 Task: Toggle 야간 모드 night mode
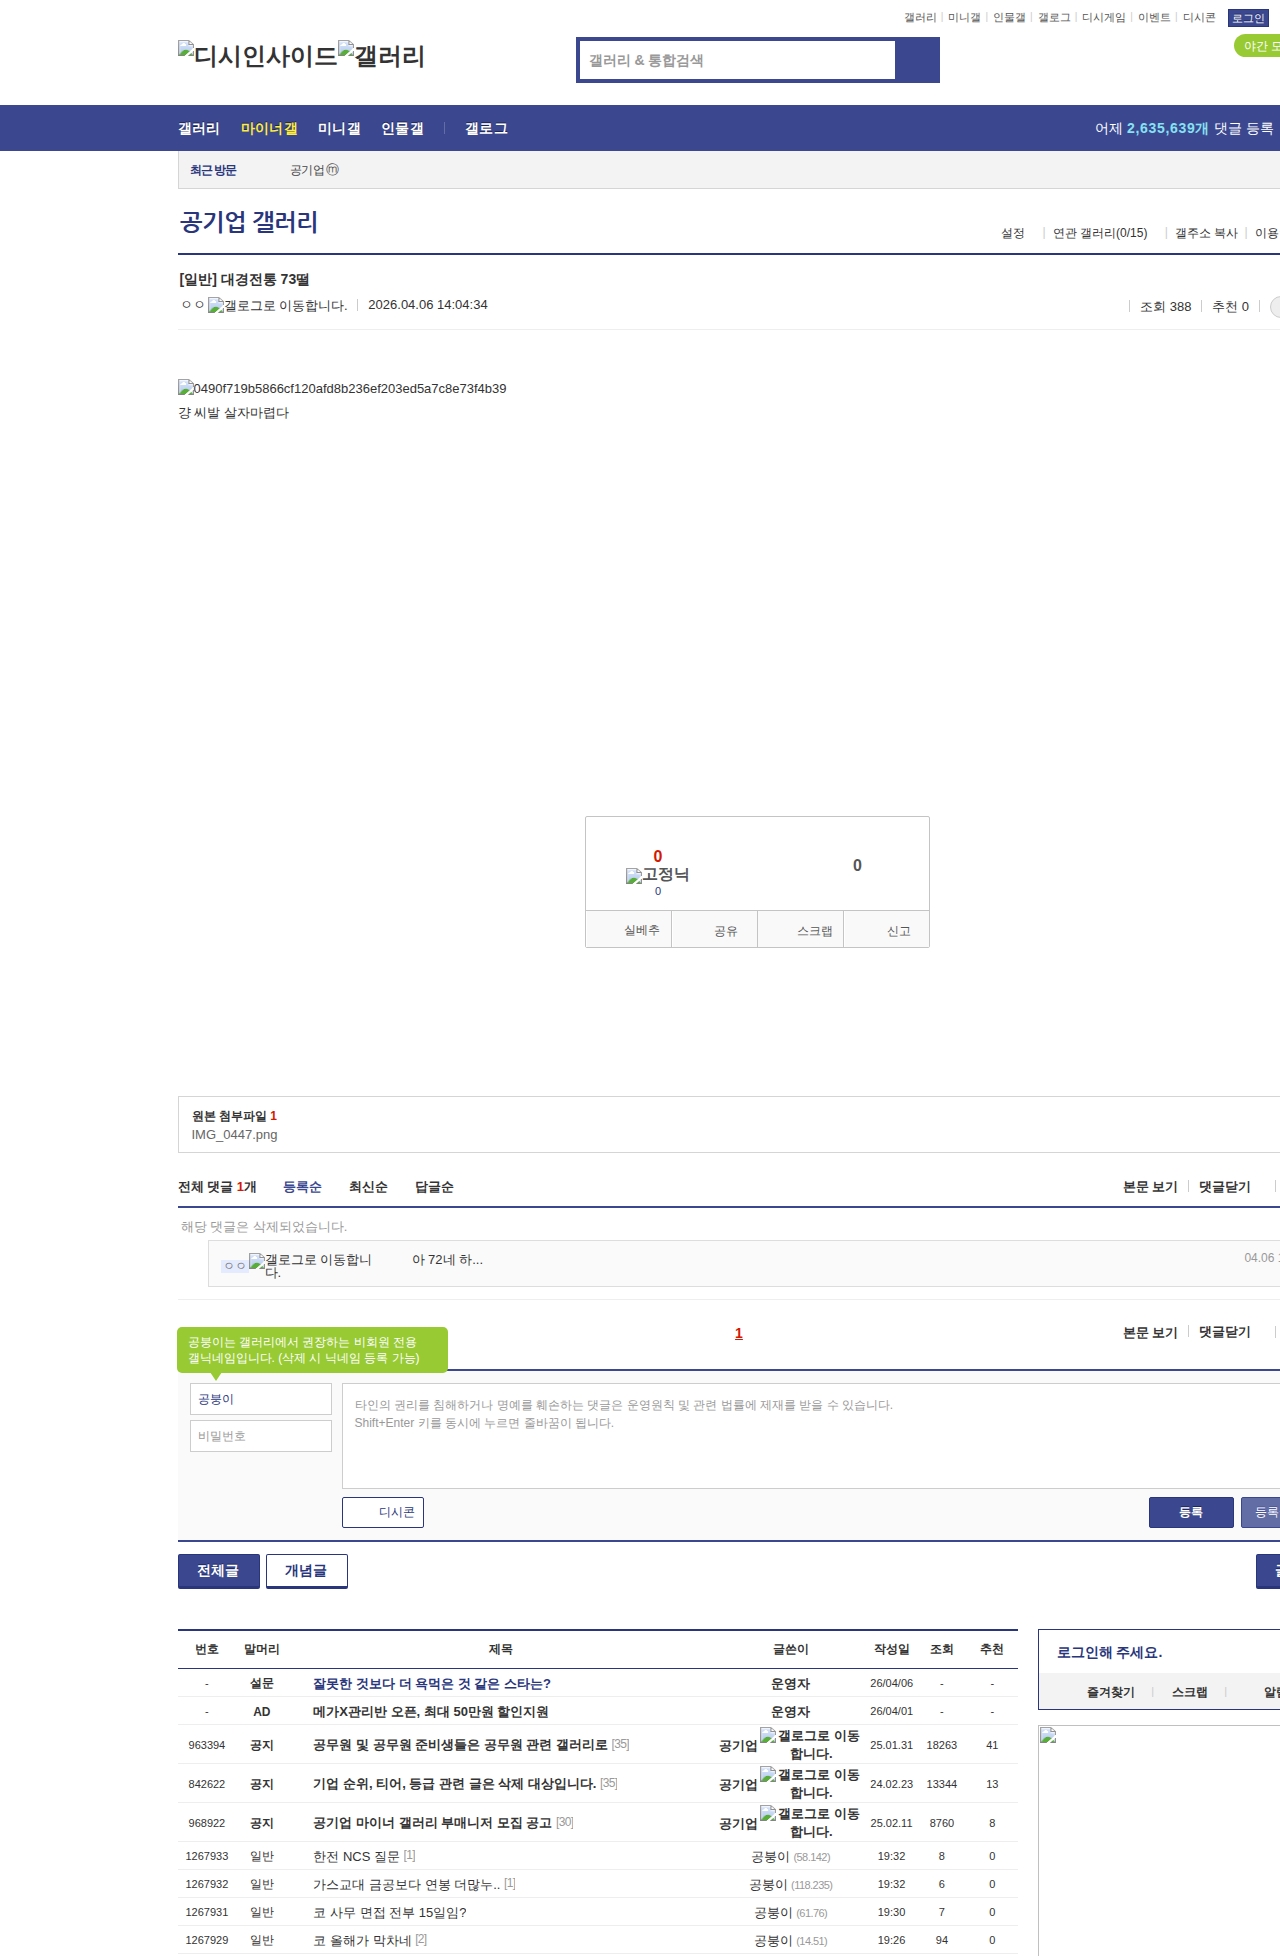pyautogui.click(x=1258, y=46)
